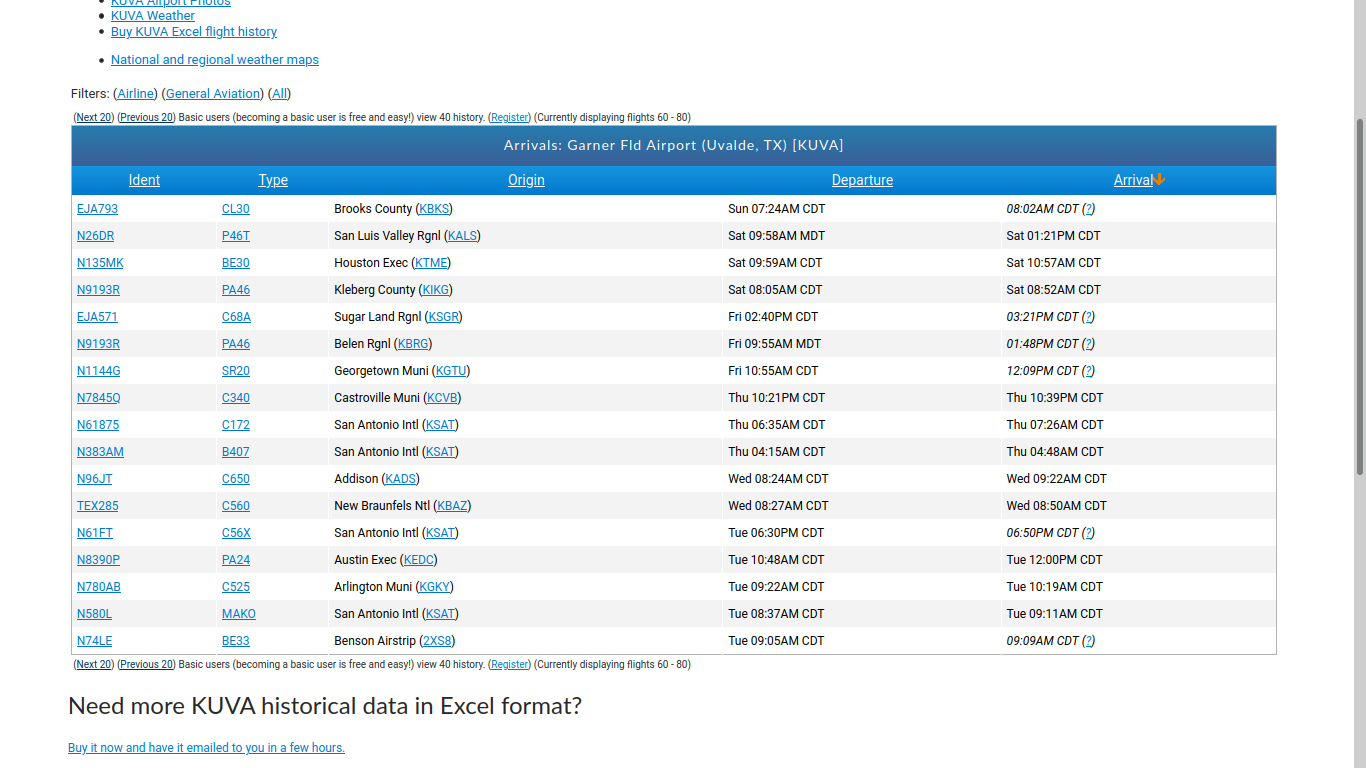Image resolution: width=1366 pixels, height=768 pixels.
Task: Open flight N96JT
Action: click(x=94, y=479)
